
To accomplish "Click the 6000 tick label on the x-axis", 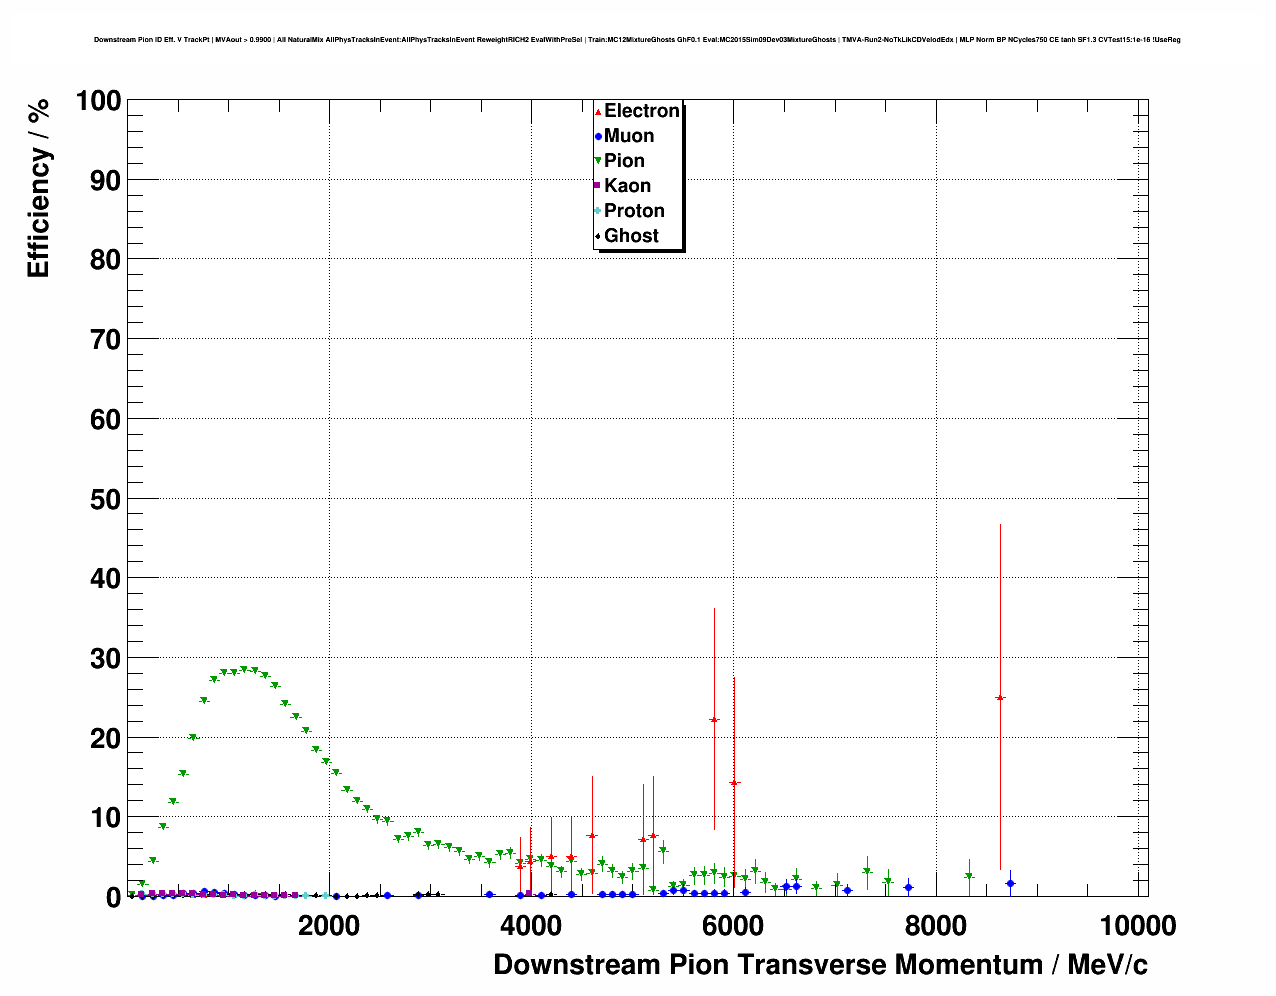I will 733,926.
